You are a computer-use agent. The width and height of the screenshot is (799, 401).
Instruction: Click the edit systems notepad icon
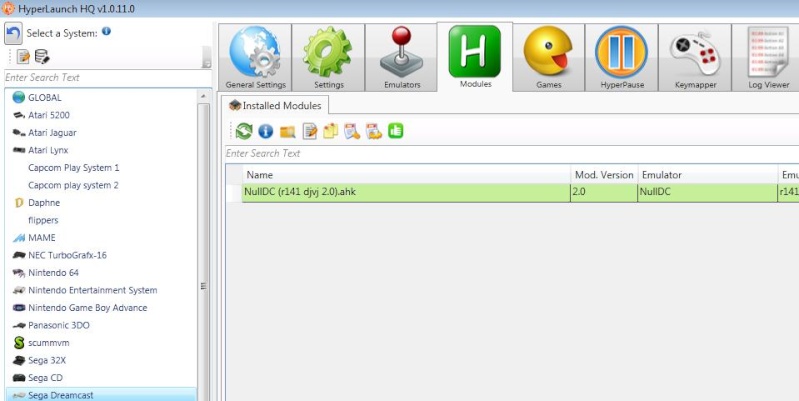point(23,57)
